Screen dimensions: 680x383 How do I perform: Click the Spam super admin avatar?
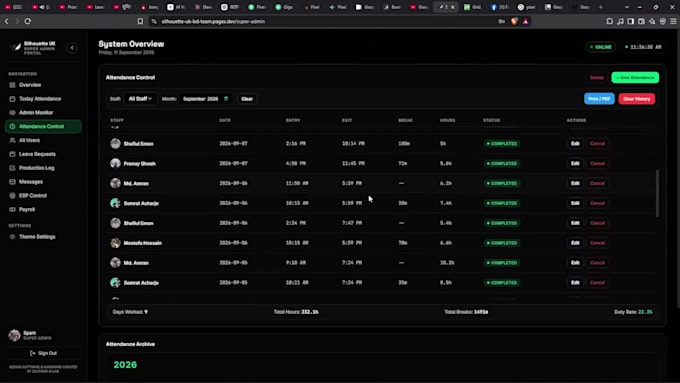coord(14,335)
